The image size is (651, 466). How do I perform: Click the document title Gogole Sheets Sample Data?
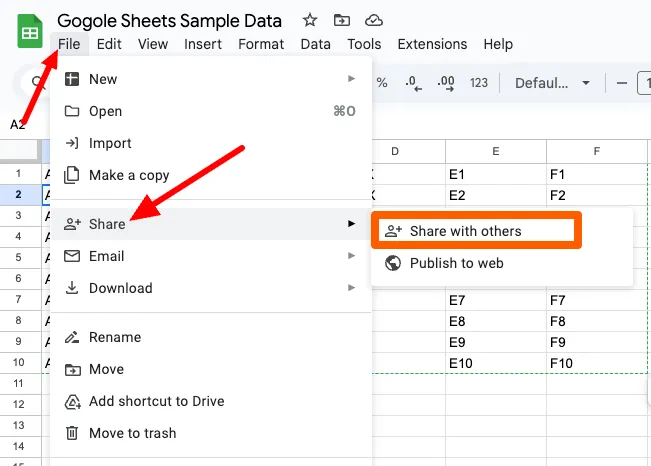(x=170, y=20)
